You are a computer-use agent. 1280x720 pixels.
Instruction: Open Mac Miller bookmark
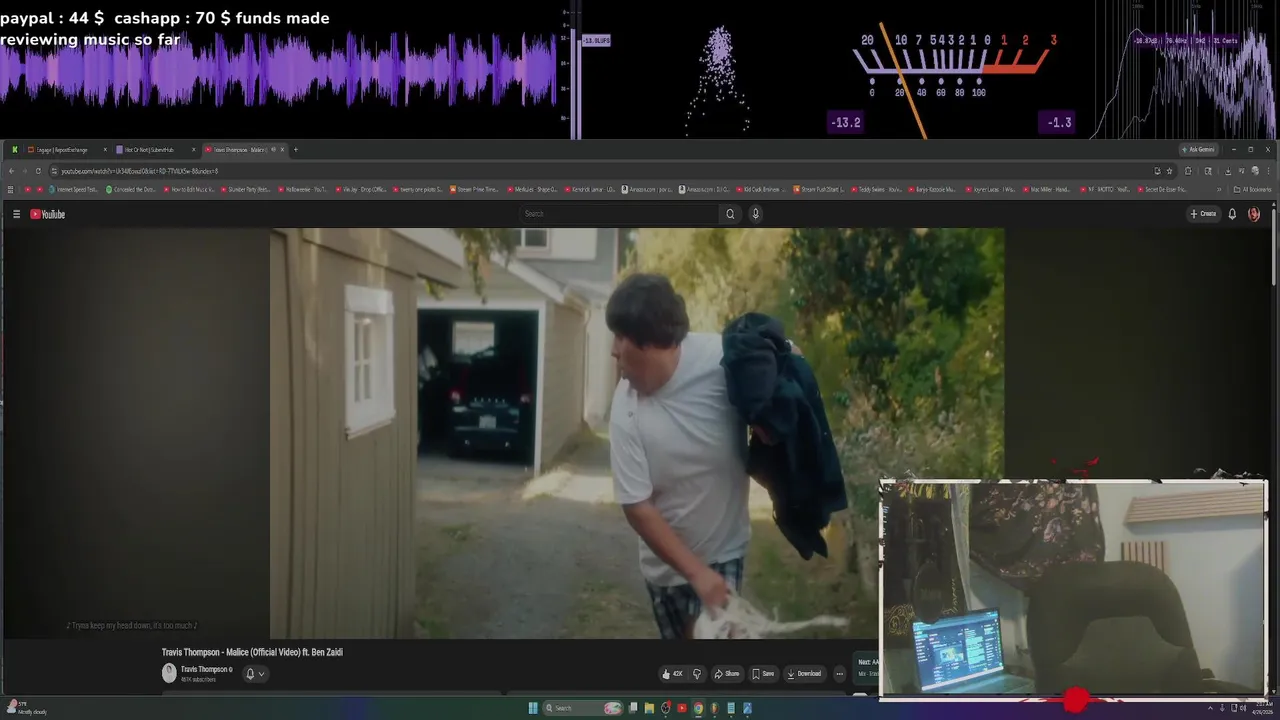[1048, 189]
